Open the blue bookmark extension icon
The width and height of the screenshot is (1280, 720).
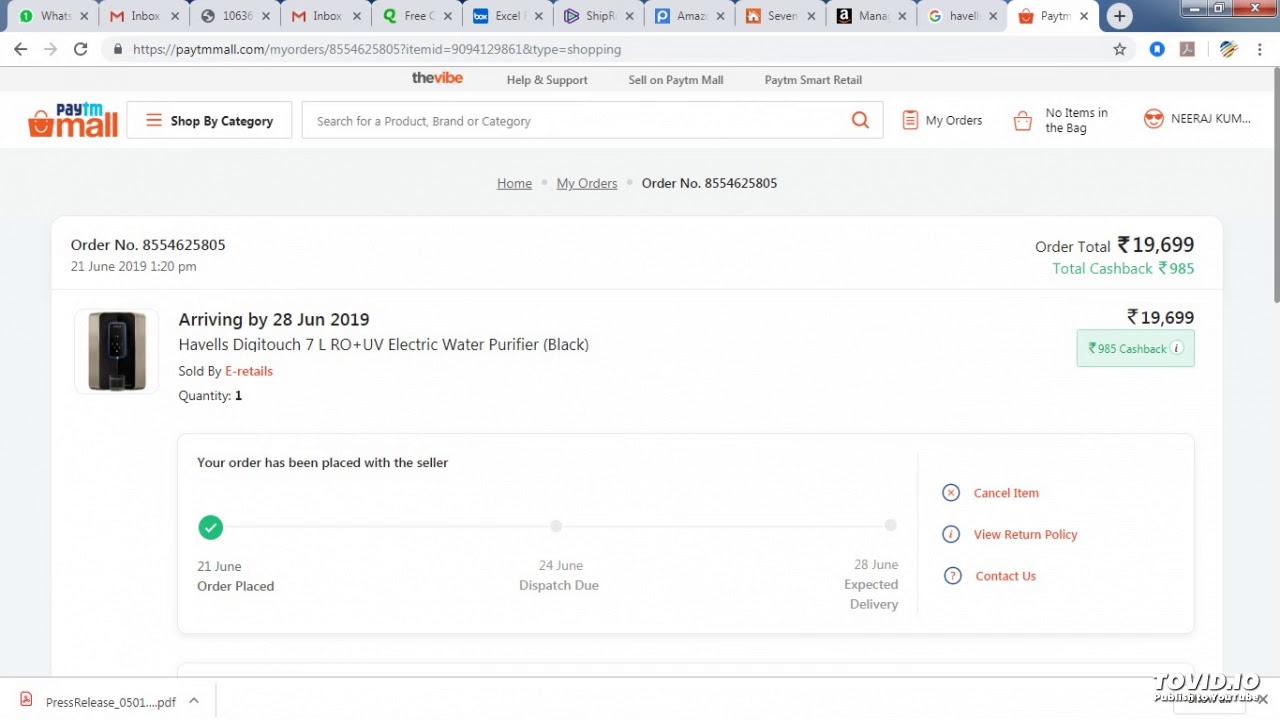coord(1157,49)
